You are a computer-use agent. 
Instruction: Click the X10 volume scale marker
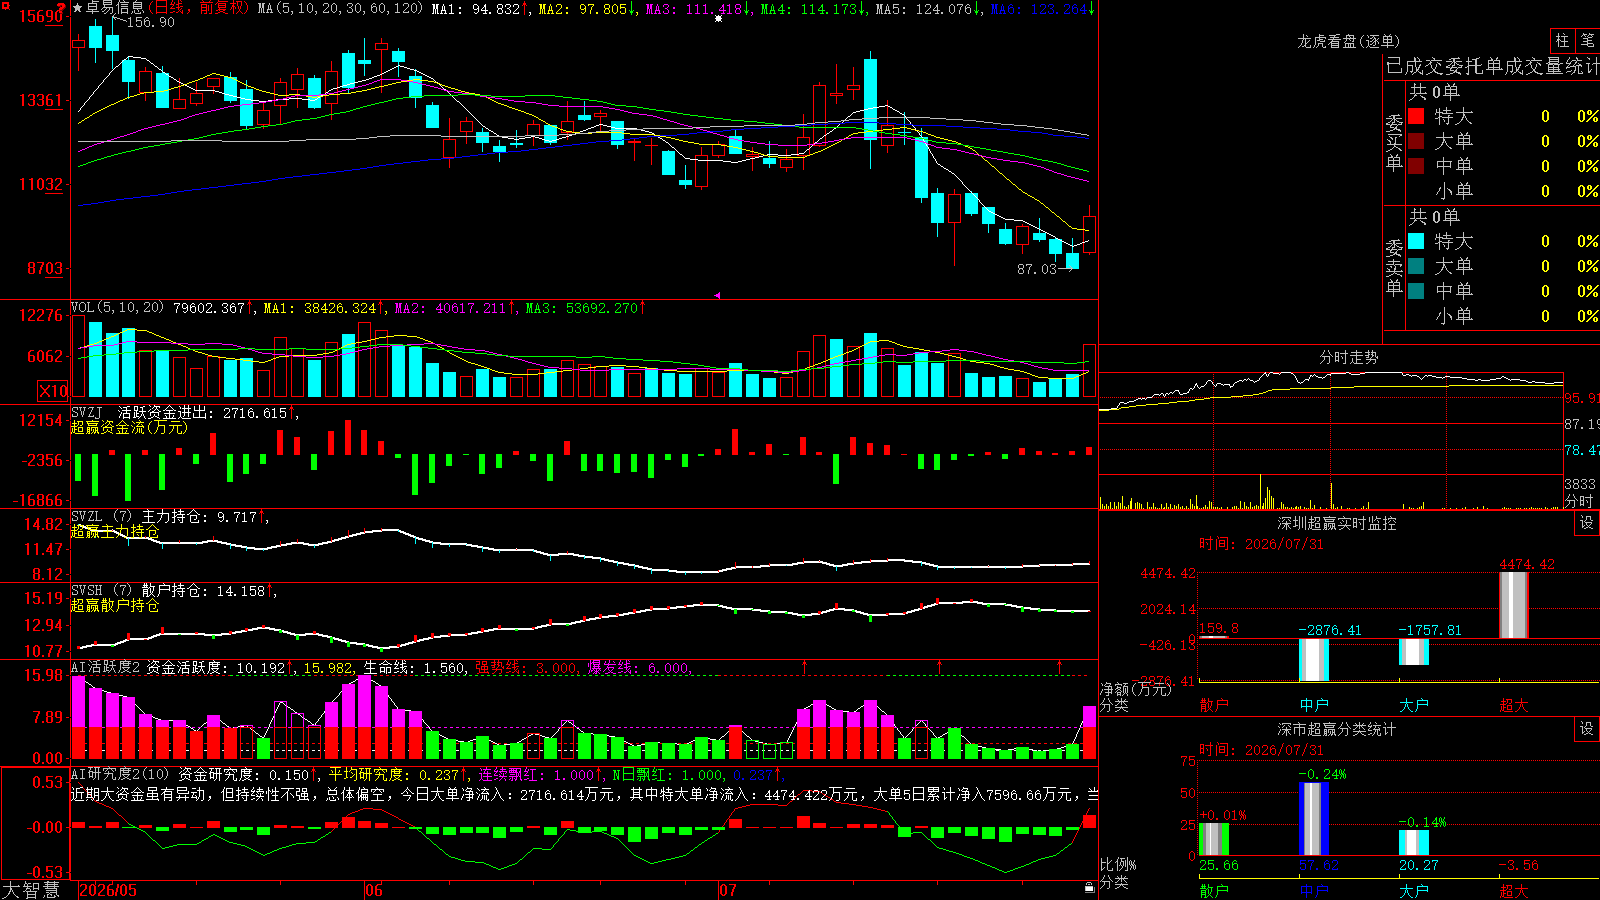[x=53, y=391]
